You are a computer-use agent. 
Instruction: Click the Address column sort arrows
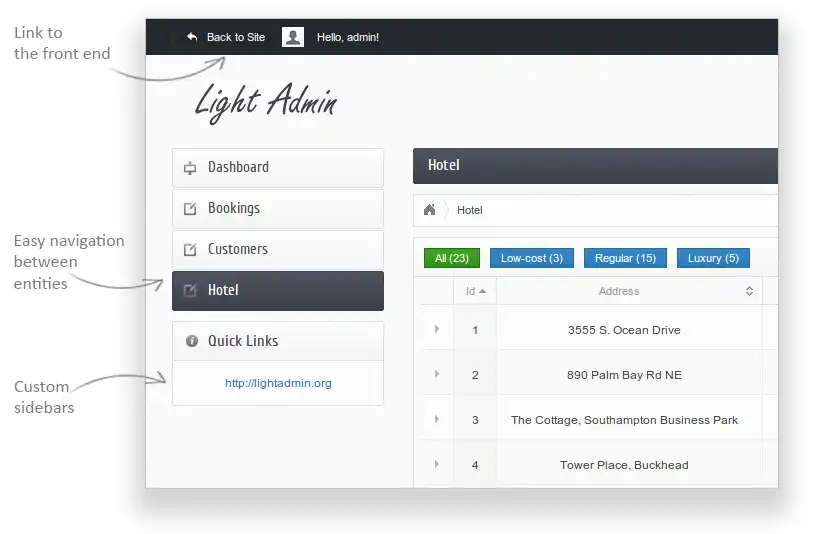[749, 291]
